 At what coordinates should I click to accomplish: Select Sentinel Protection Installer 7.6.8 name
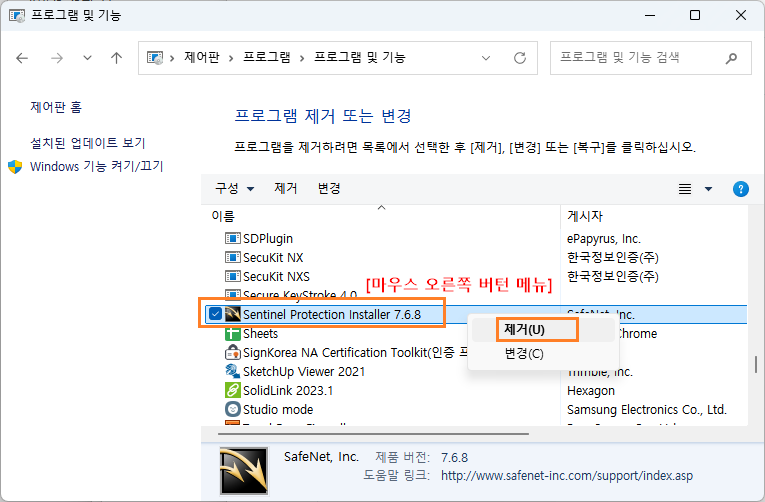click(x=332, y=315)
